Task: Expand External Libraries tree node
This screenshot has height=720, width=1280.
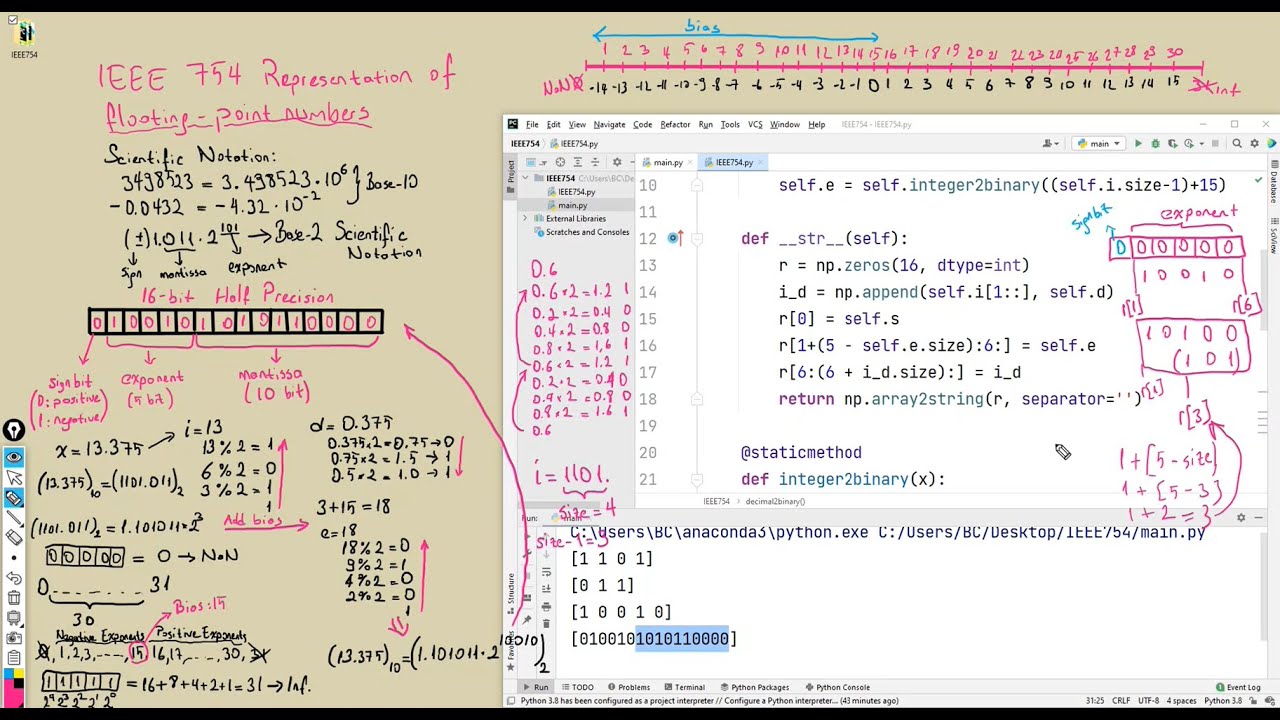Action: pyautogui.click(x=525, y=218)
